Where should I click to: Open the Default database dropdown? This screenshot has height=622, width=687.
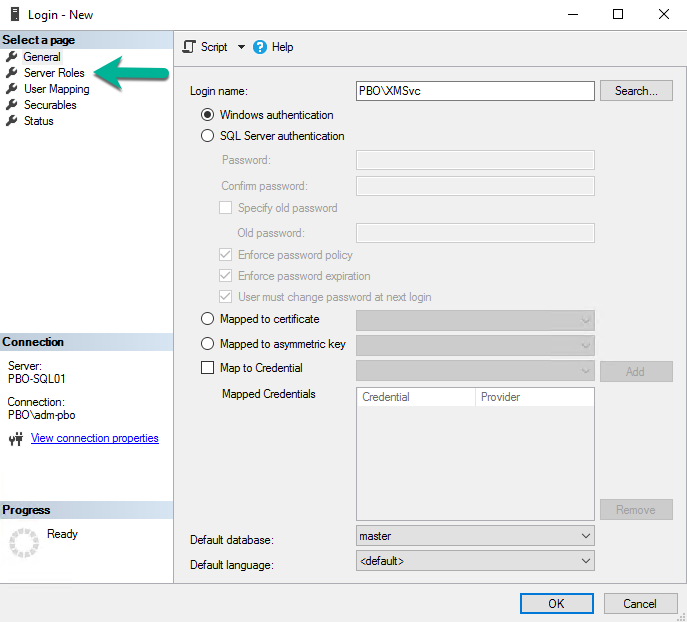pos(475,536)
